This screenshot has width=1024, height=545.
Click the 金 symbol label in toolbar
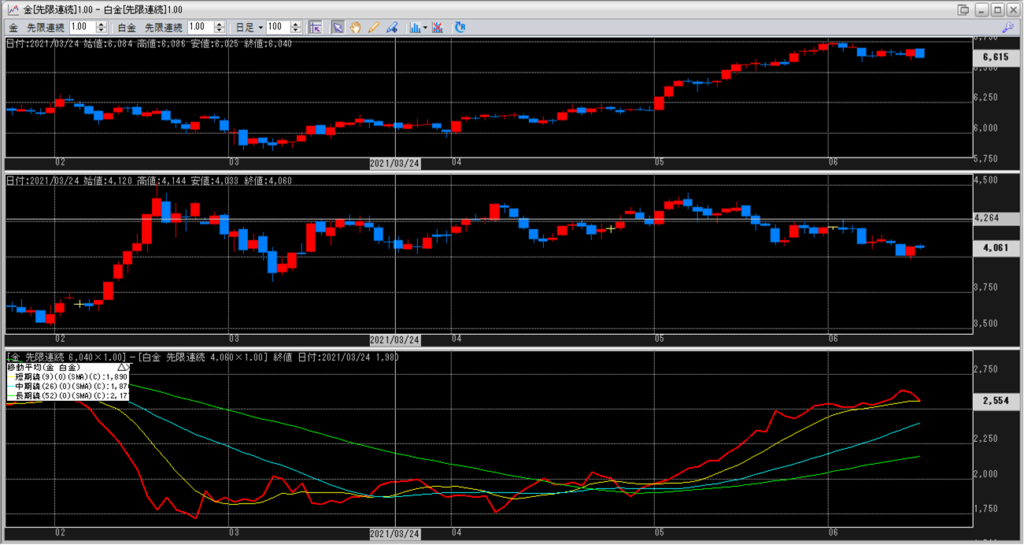pos(12,27)
